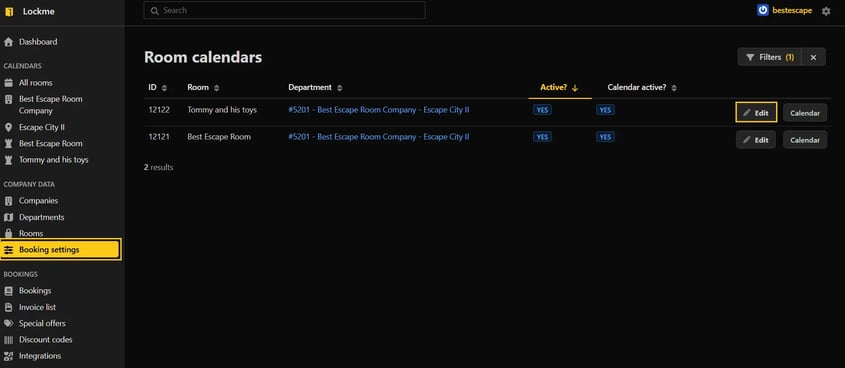
Task: Click the Departments map icon
Action: pos(8,217)
